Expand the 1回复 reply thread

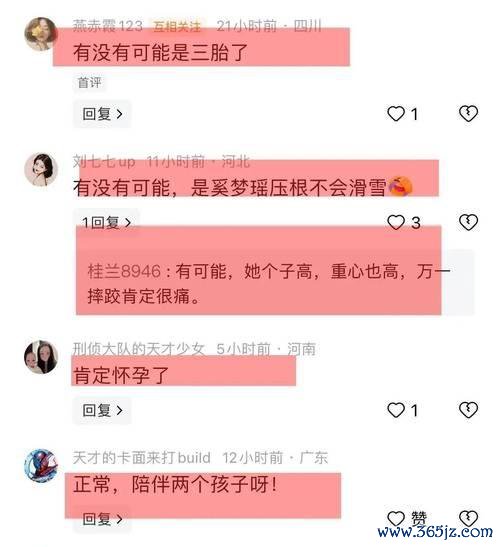click(x=106, y=222)
